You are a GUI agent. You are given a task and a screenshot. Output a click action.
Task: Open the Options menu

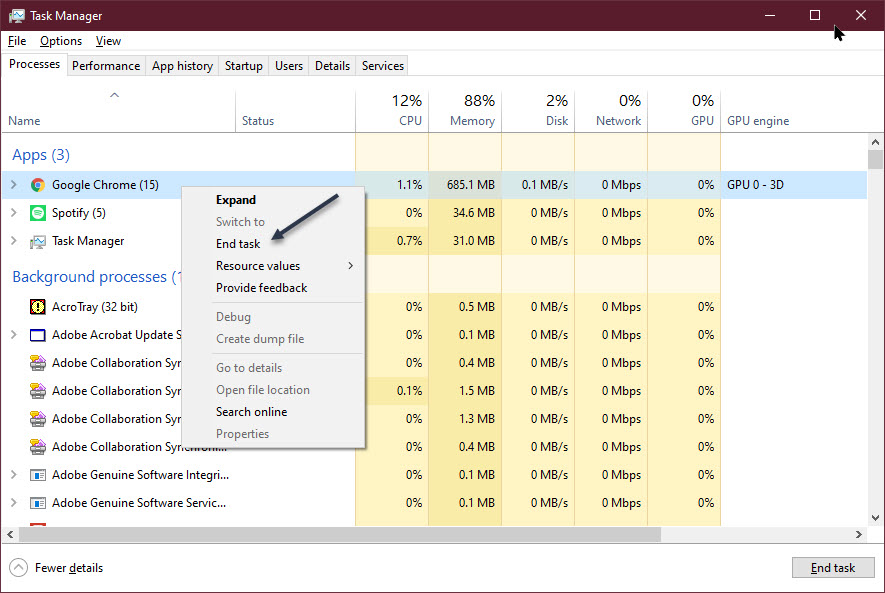click(61, 41)
